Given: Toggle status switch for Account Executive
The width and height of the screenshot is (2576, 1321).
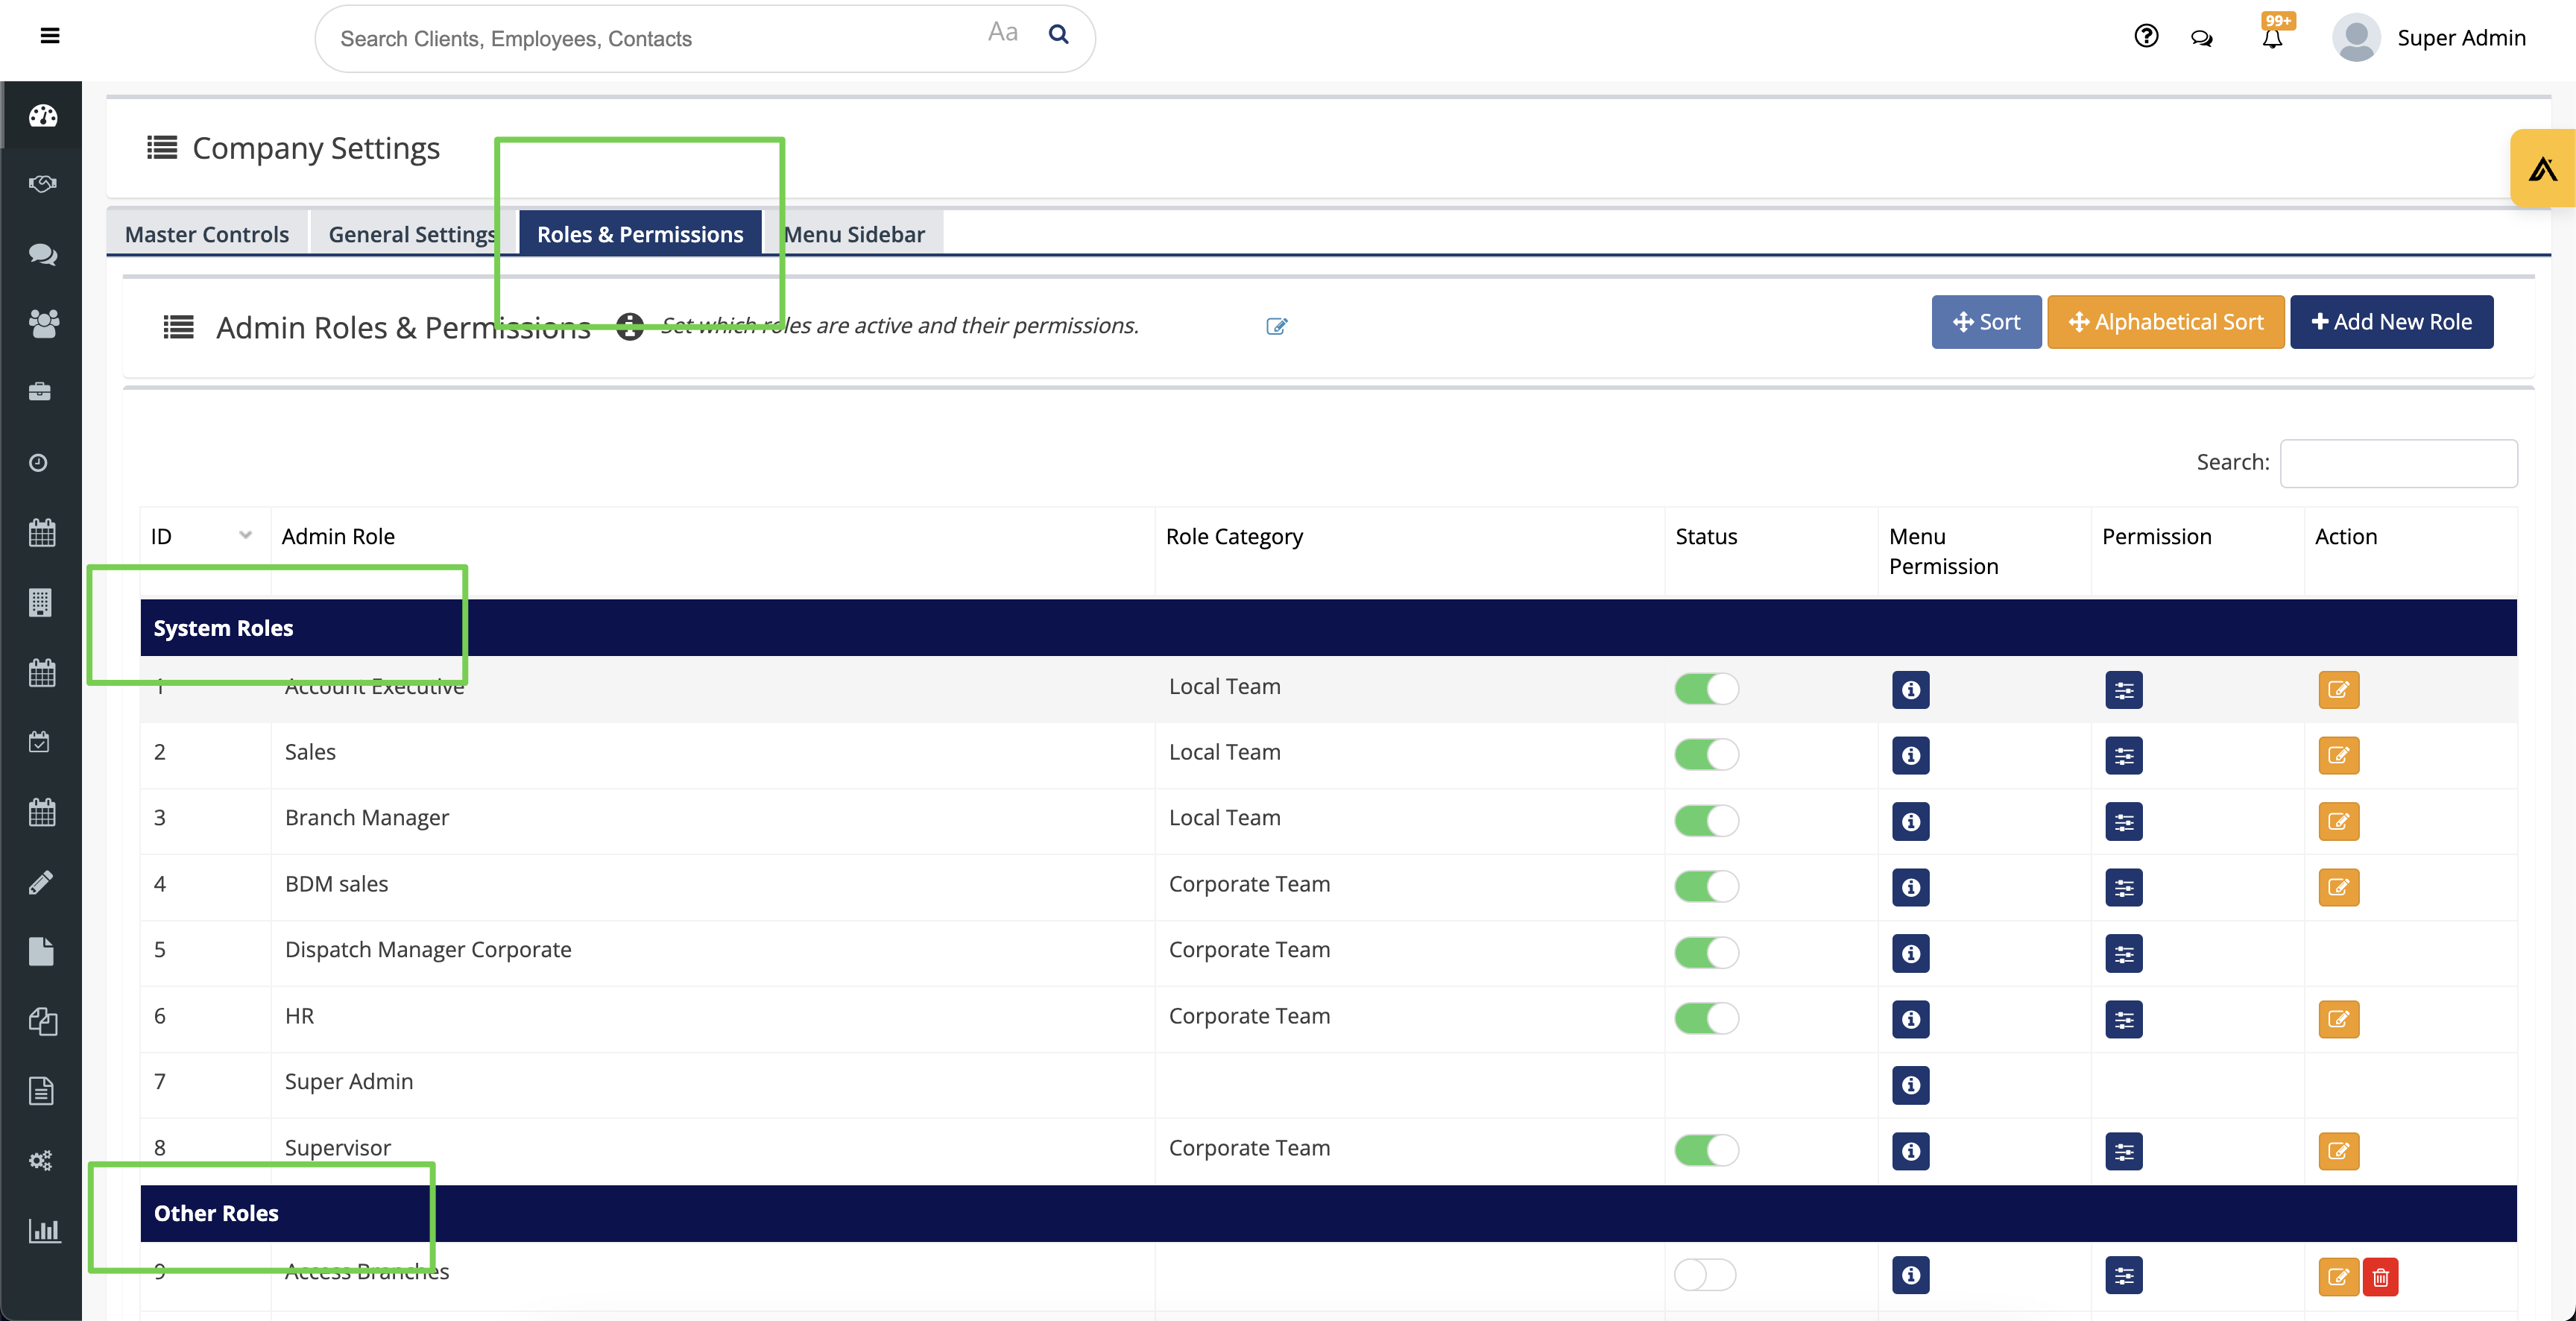Looking at the screenshot, I should point(1706,689).
